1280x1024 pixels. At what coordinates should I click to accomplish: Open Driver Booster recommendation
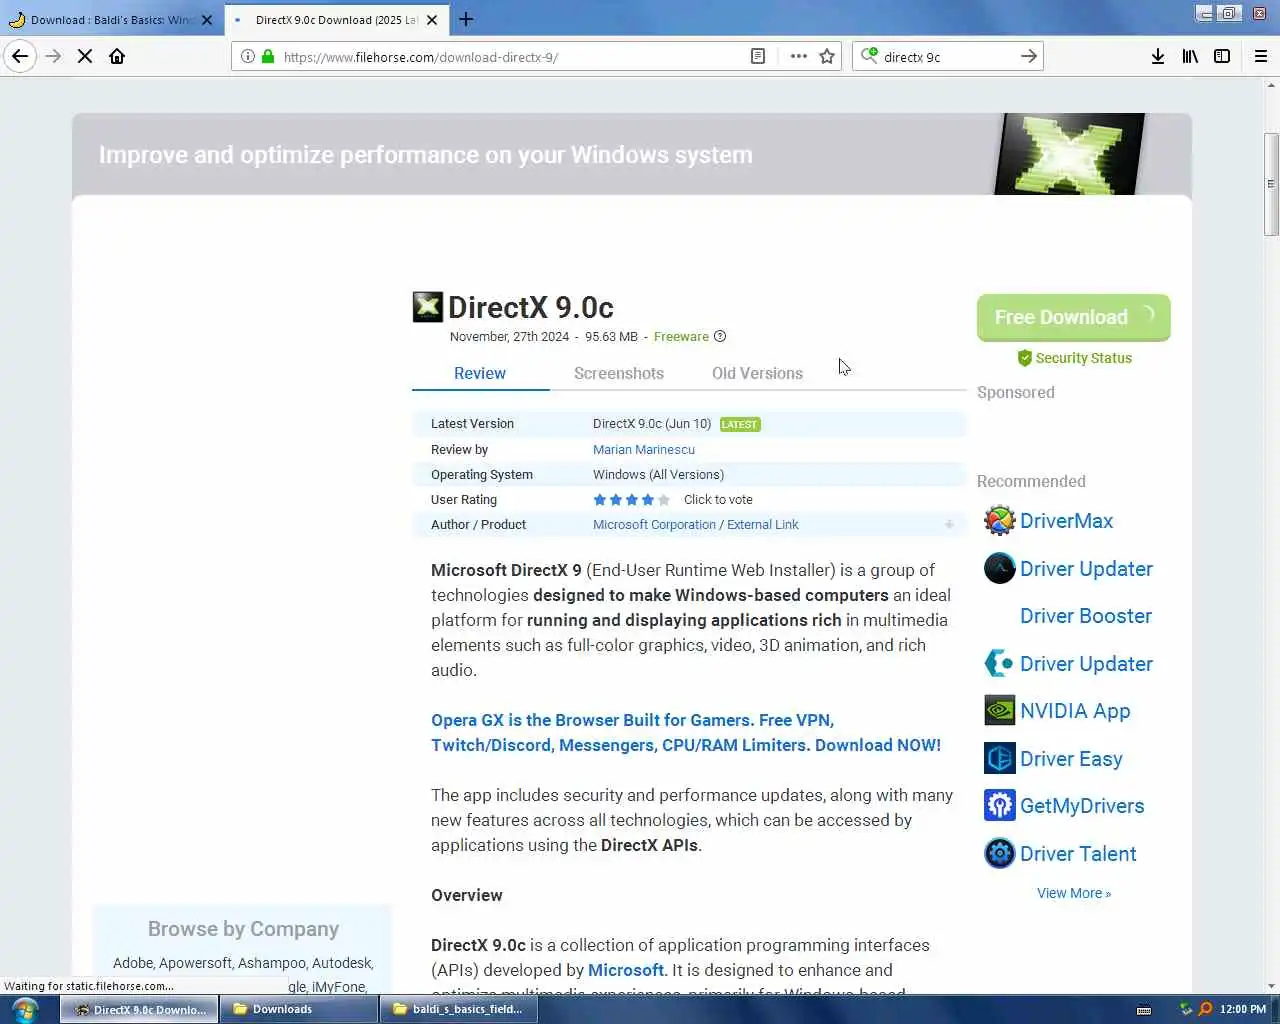coord(1086,616)
